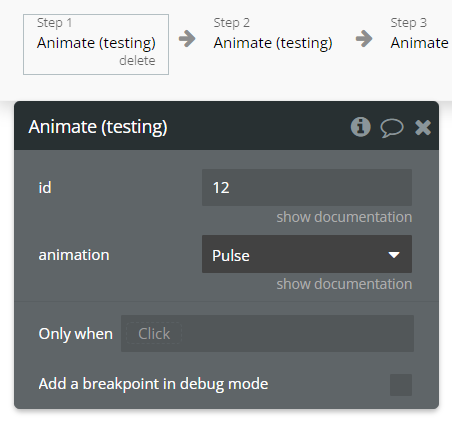Click the Only when label
Image resolution: width=452 pixels, height=426 pixels.
pyautogui.click(x=76, y=334)
